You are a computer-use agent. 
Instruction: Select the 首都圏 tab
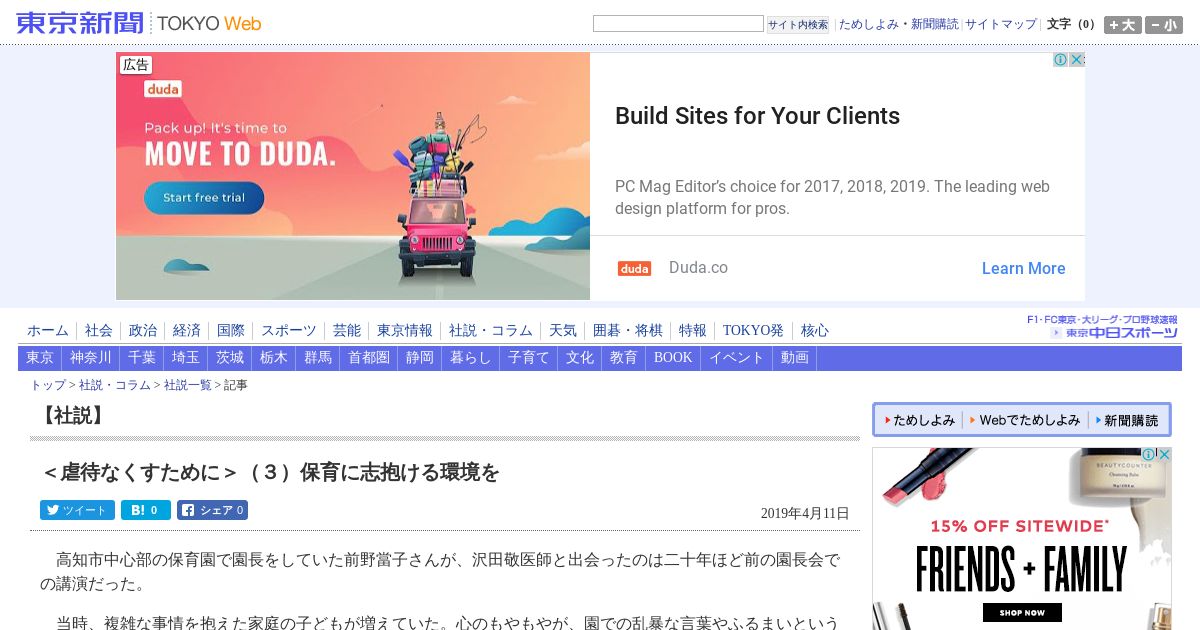[369, 358]
